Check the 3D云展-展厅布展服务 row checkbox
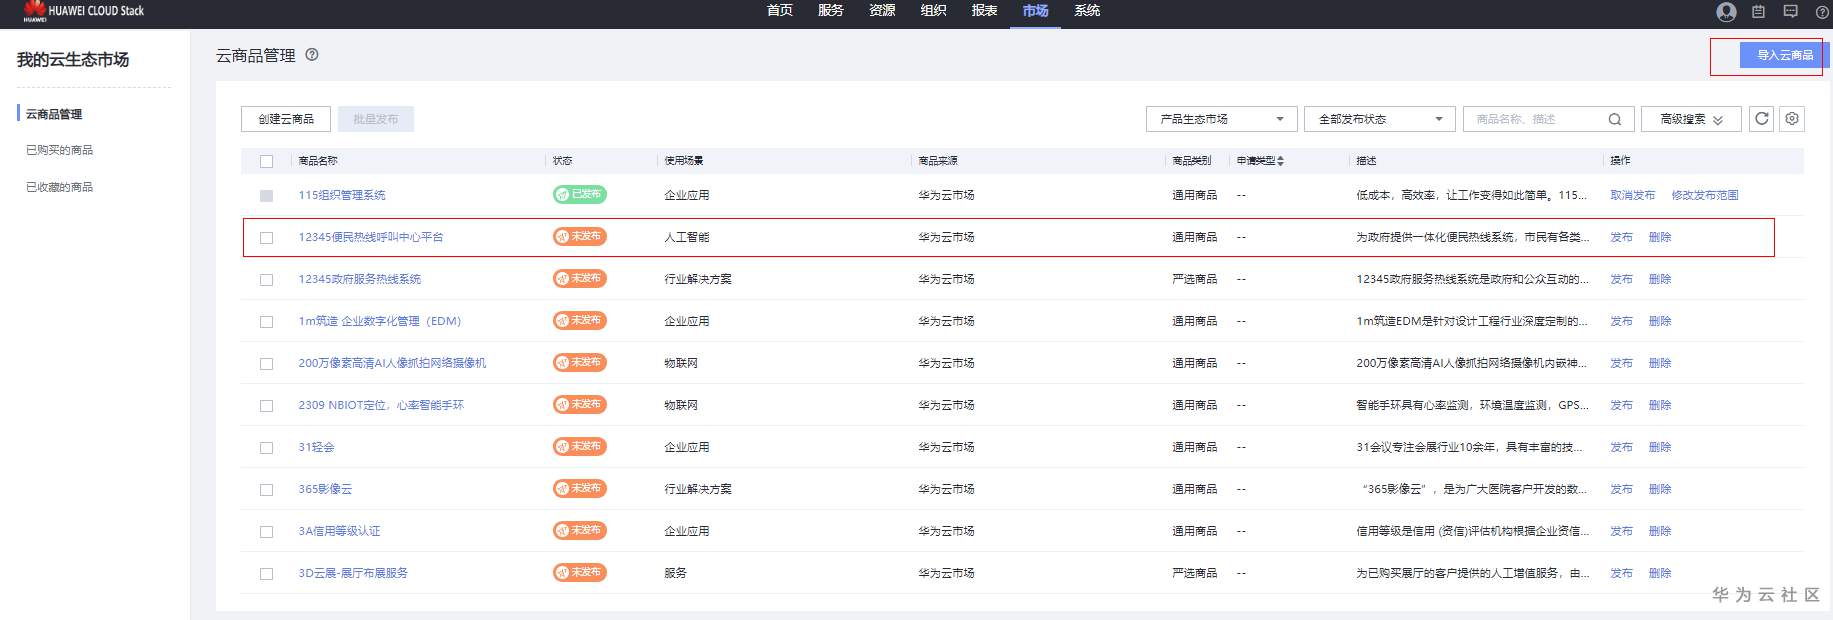Screen dimensions: 1833x620 [266, 574]
